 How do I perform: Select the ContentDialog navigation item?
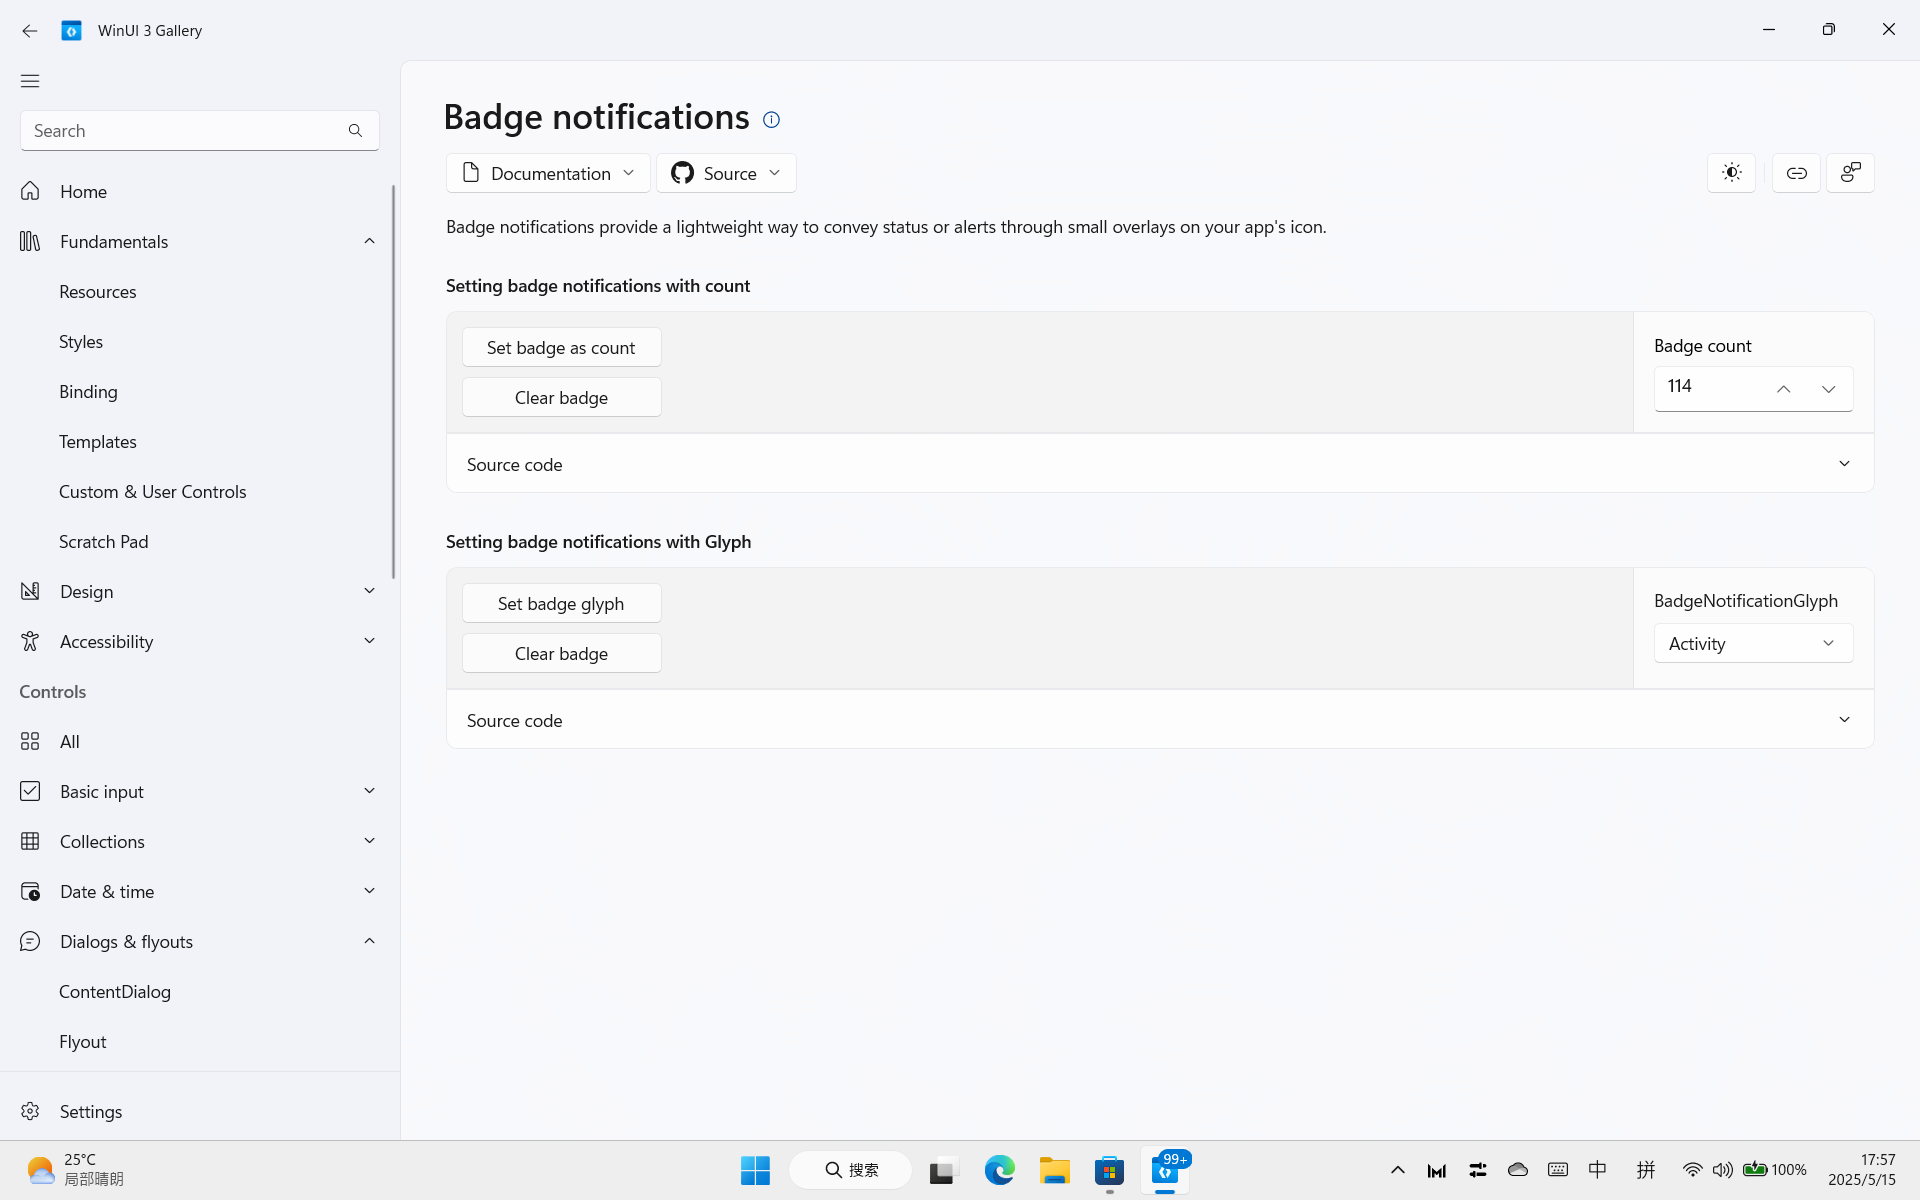pyautogui.click(x=115, y=991)
